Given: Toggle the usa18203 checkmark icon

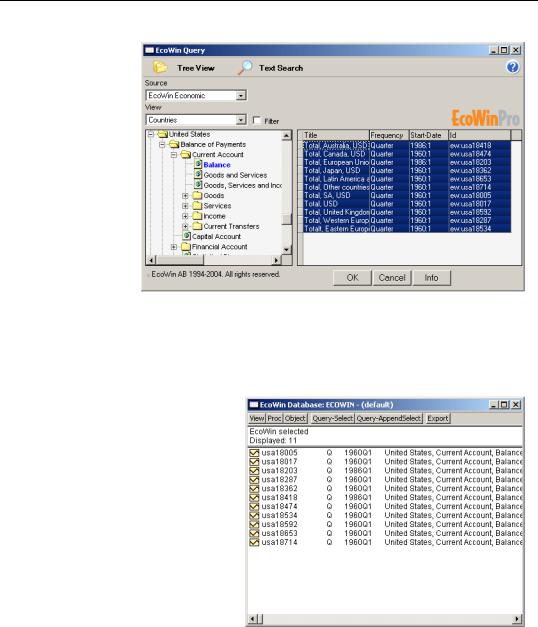Looking at the screenshot, I should pyautogui.click(x=254, y=471).
